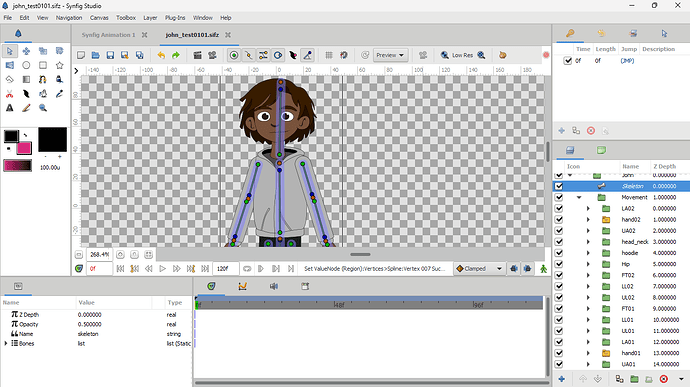Viewport: 690px width, 387px height.
Task: Click the (JMP) keyframe jump link
Action: click(x=627, y=61)
